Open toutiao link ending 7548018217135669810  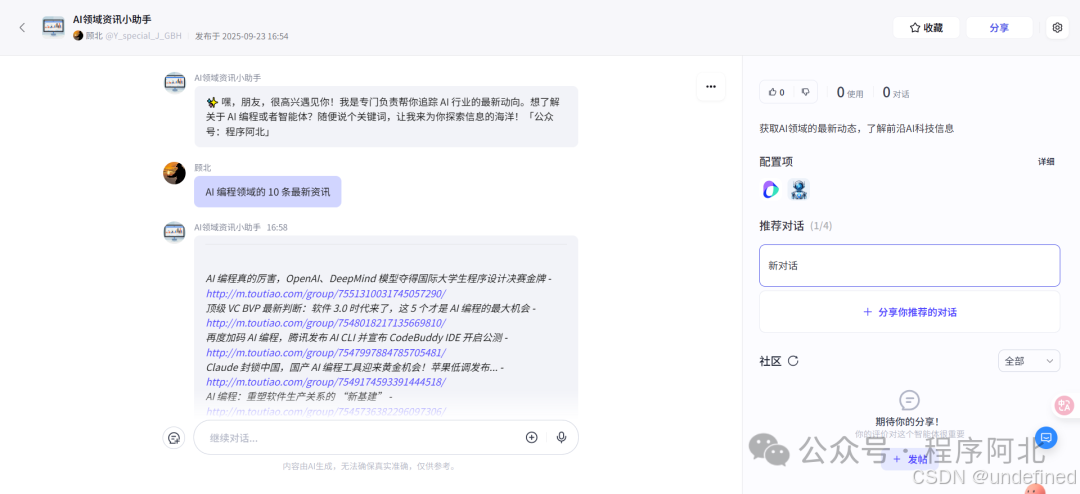coord(326,323)
